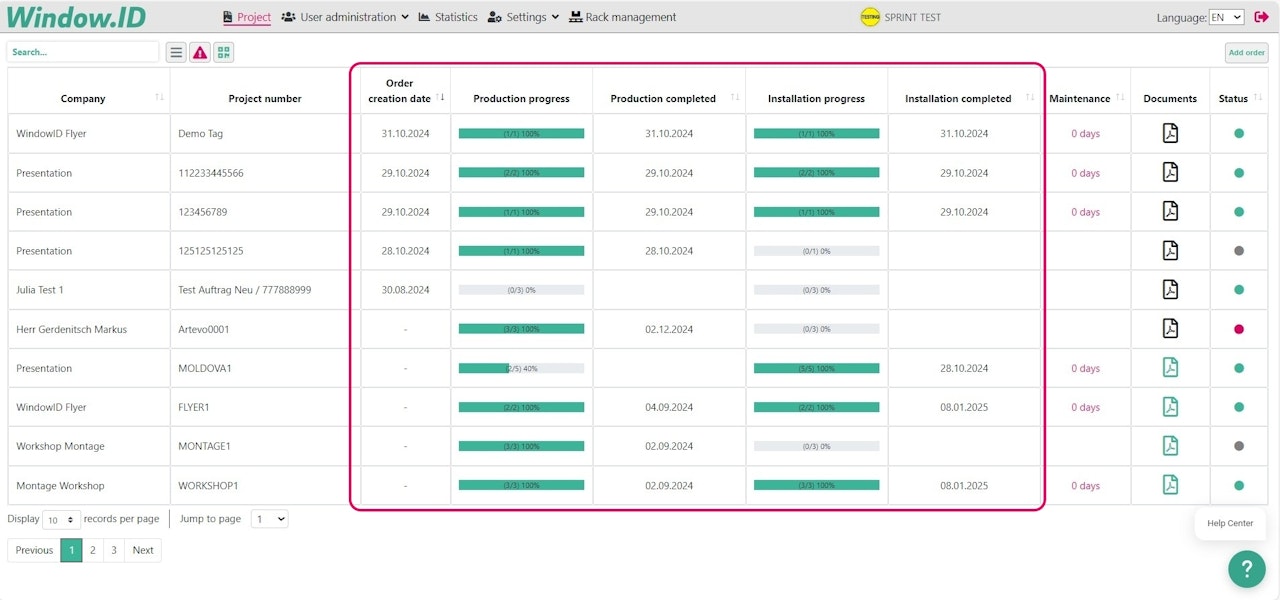Click MOLDOVA1 production progress bar at 40%
1280x600 pixels.
click(521, 368)
